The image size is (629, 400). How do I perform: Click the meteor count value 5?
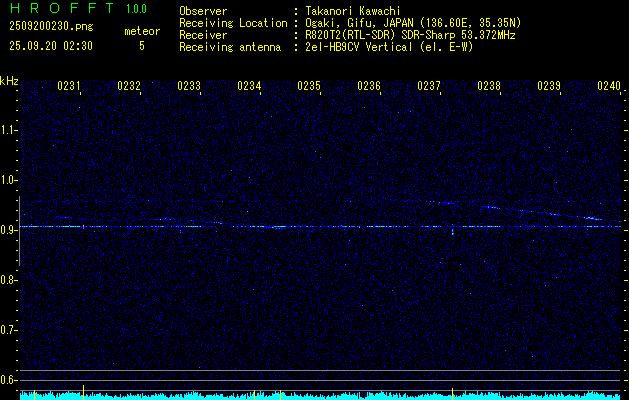click(x=142, y=46)
